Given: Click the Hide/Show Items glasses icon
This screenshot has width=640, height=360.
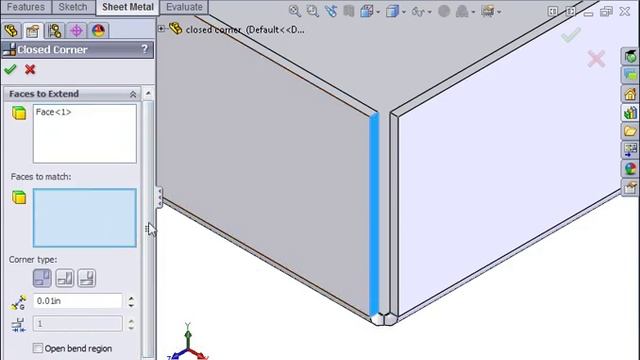Looking at the screenshot, I should [418, 11].
